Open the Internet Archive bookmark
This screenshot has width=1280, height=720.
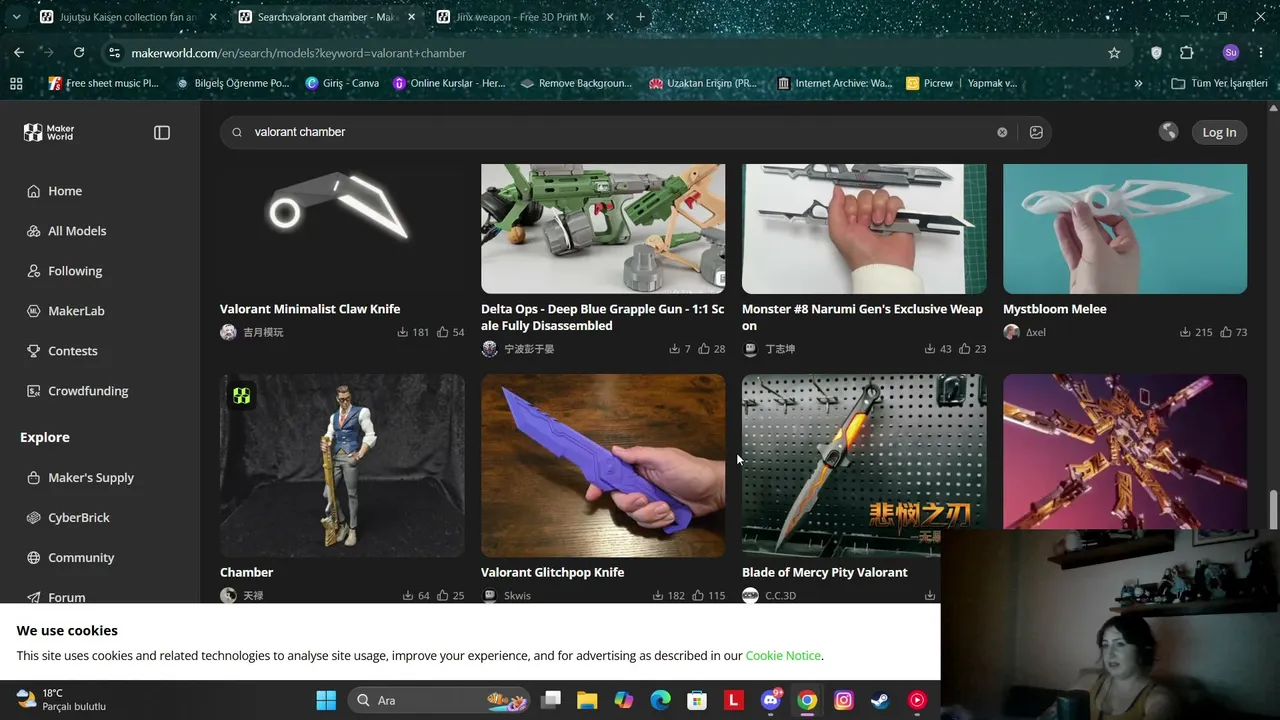[834, 83]
